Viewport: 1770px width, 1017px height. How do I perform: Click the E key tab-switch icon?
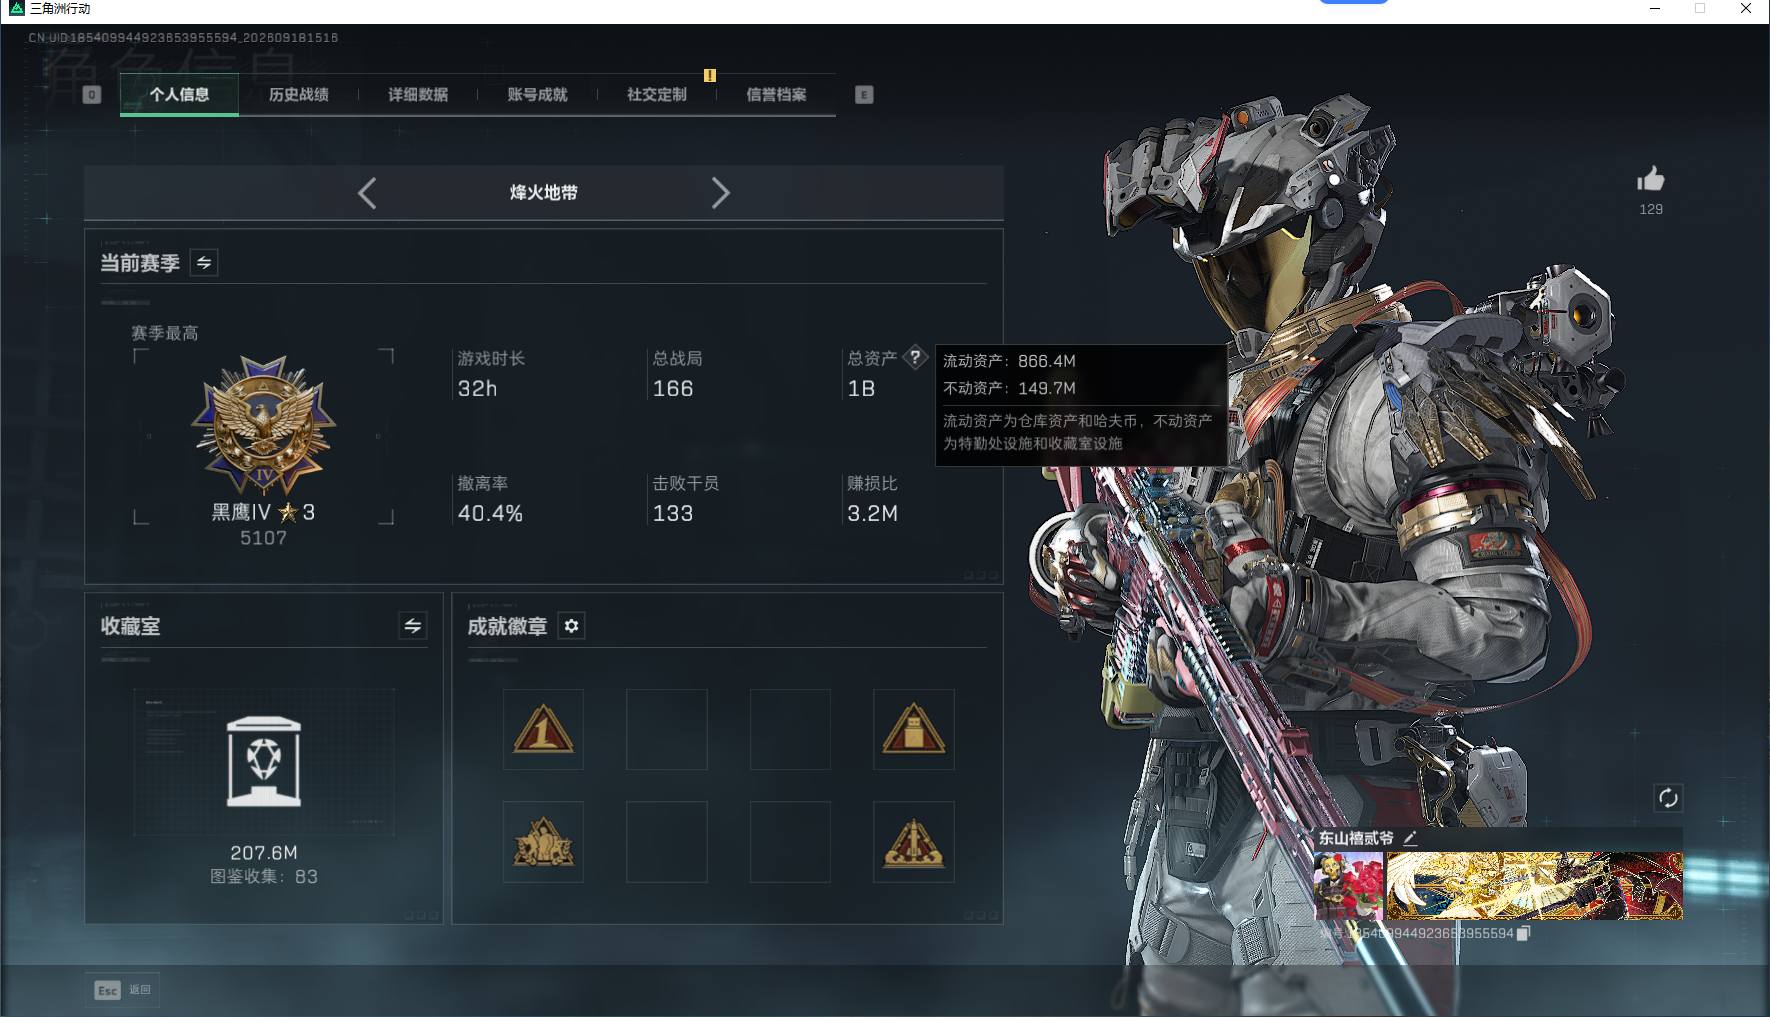click(864, 95)
